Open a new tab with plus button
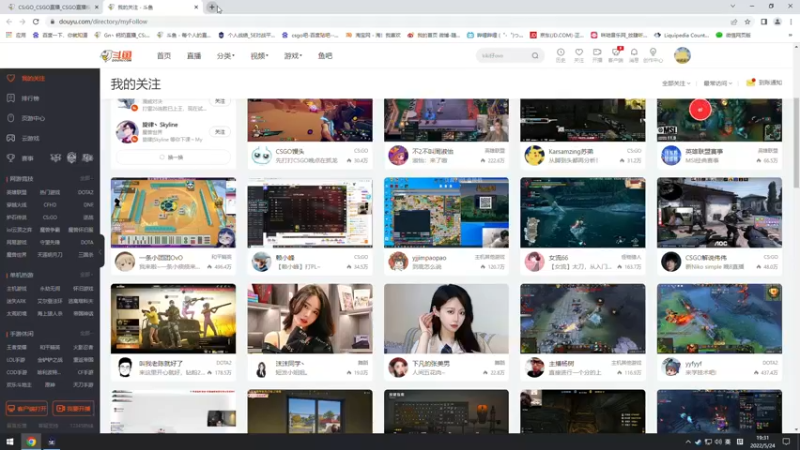This screenshot has width=800, height=450. (x=212, y=7)
